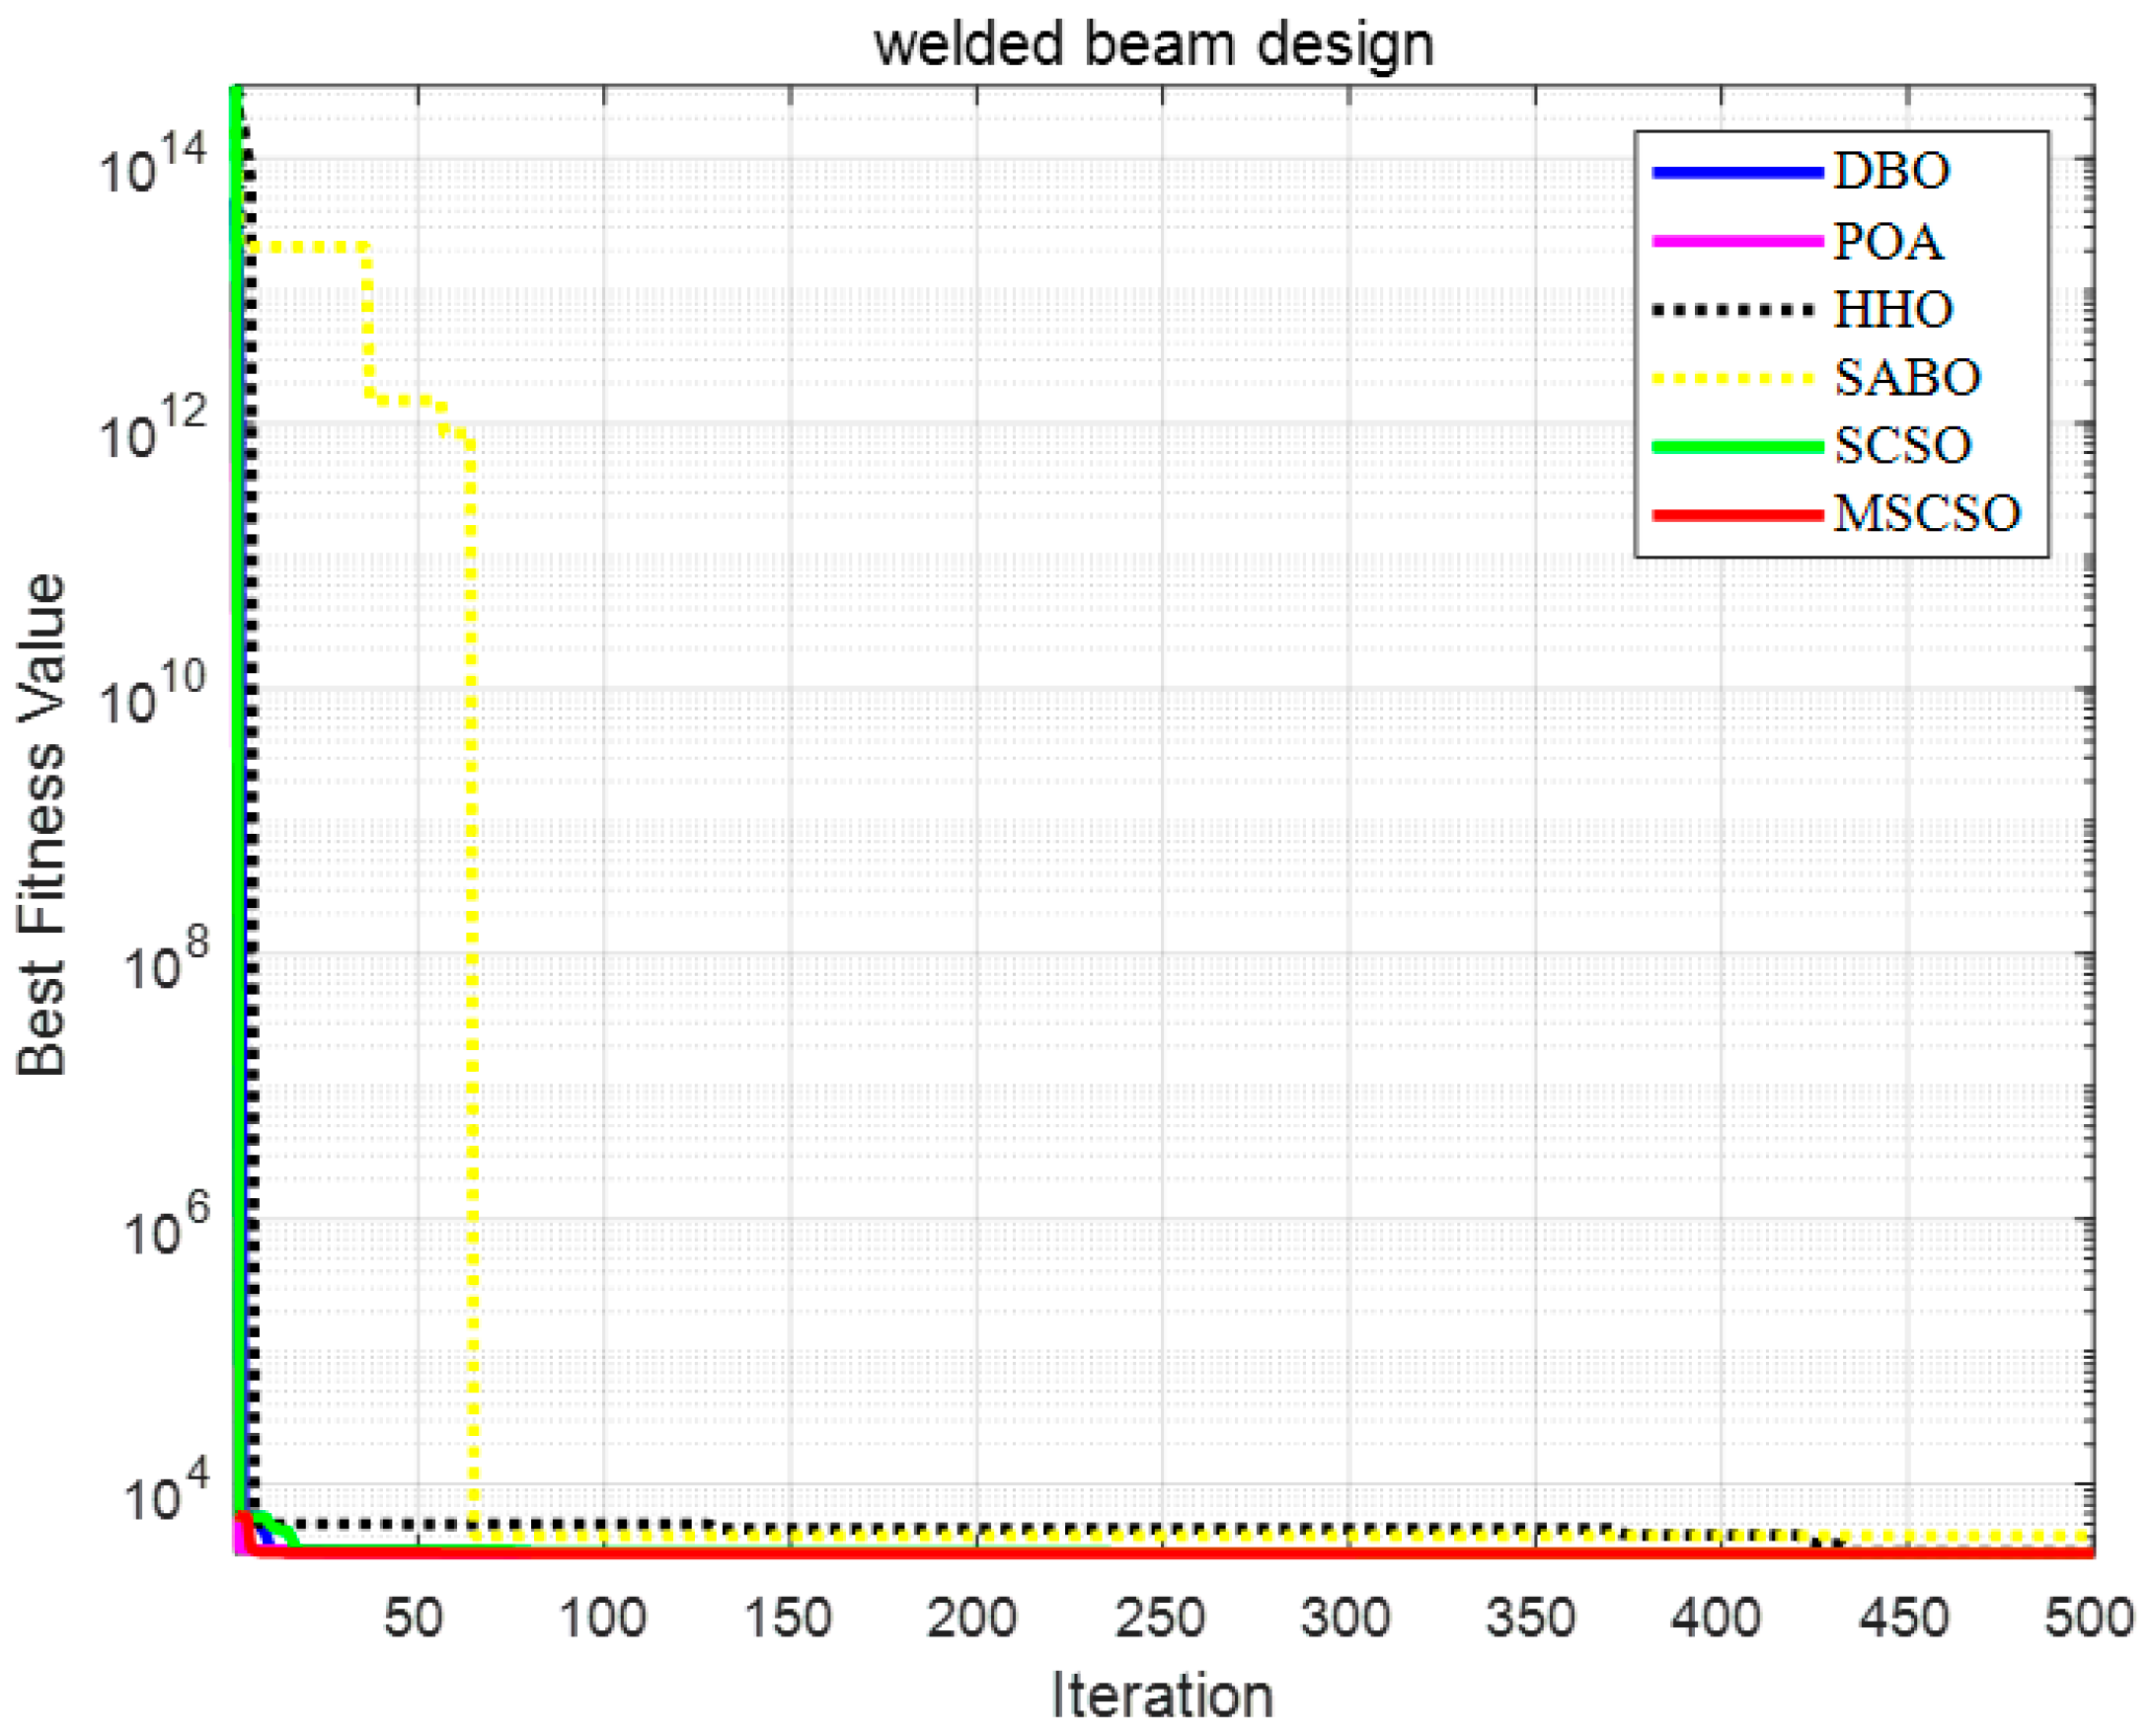Viewport: 2150px width, 1736px height.
Task: Click the y-axis tick label 10^8
Action: tap(165, 960)
